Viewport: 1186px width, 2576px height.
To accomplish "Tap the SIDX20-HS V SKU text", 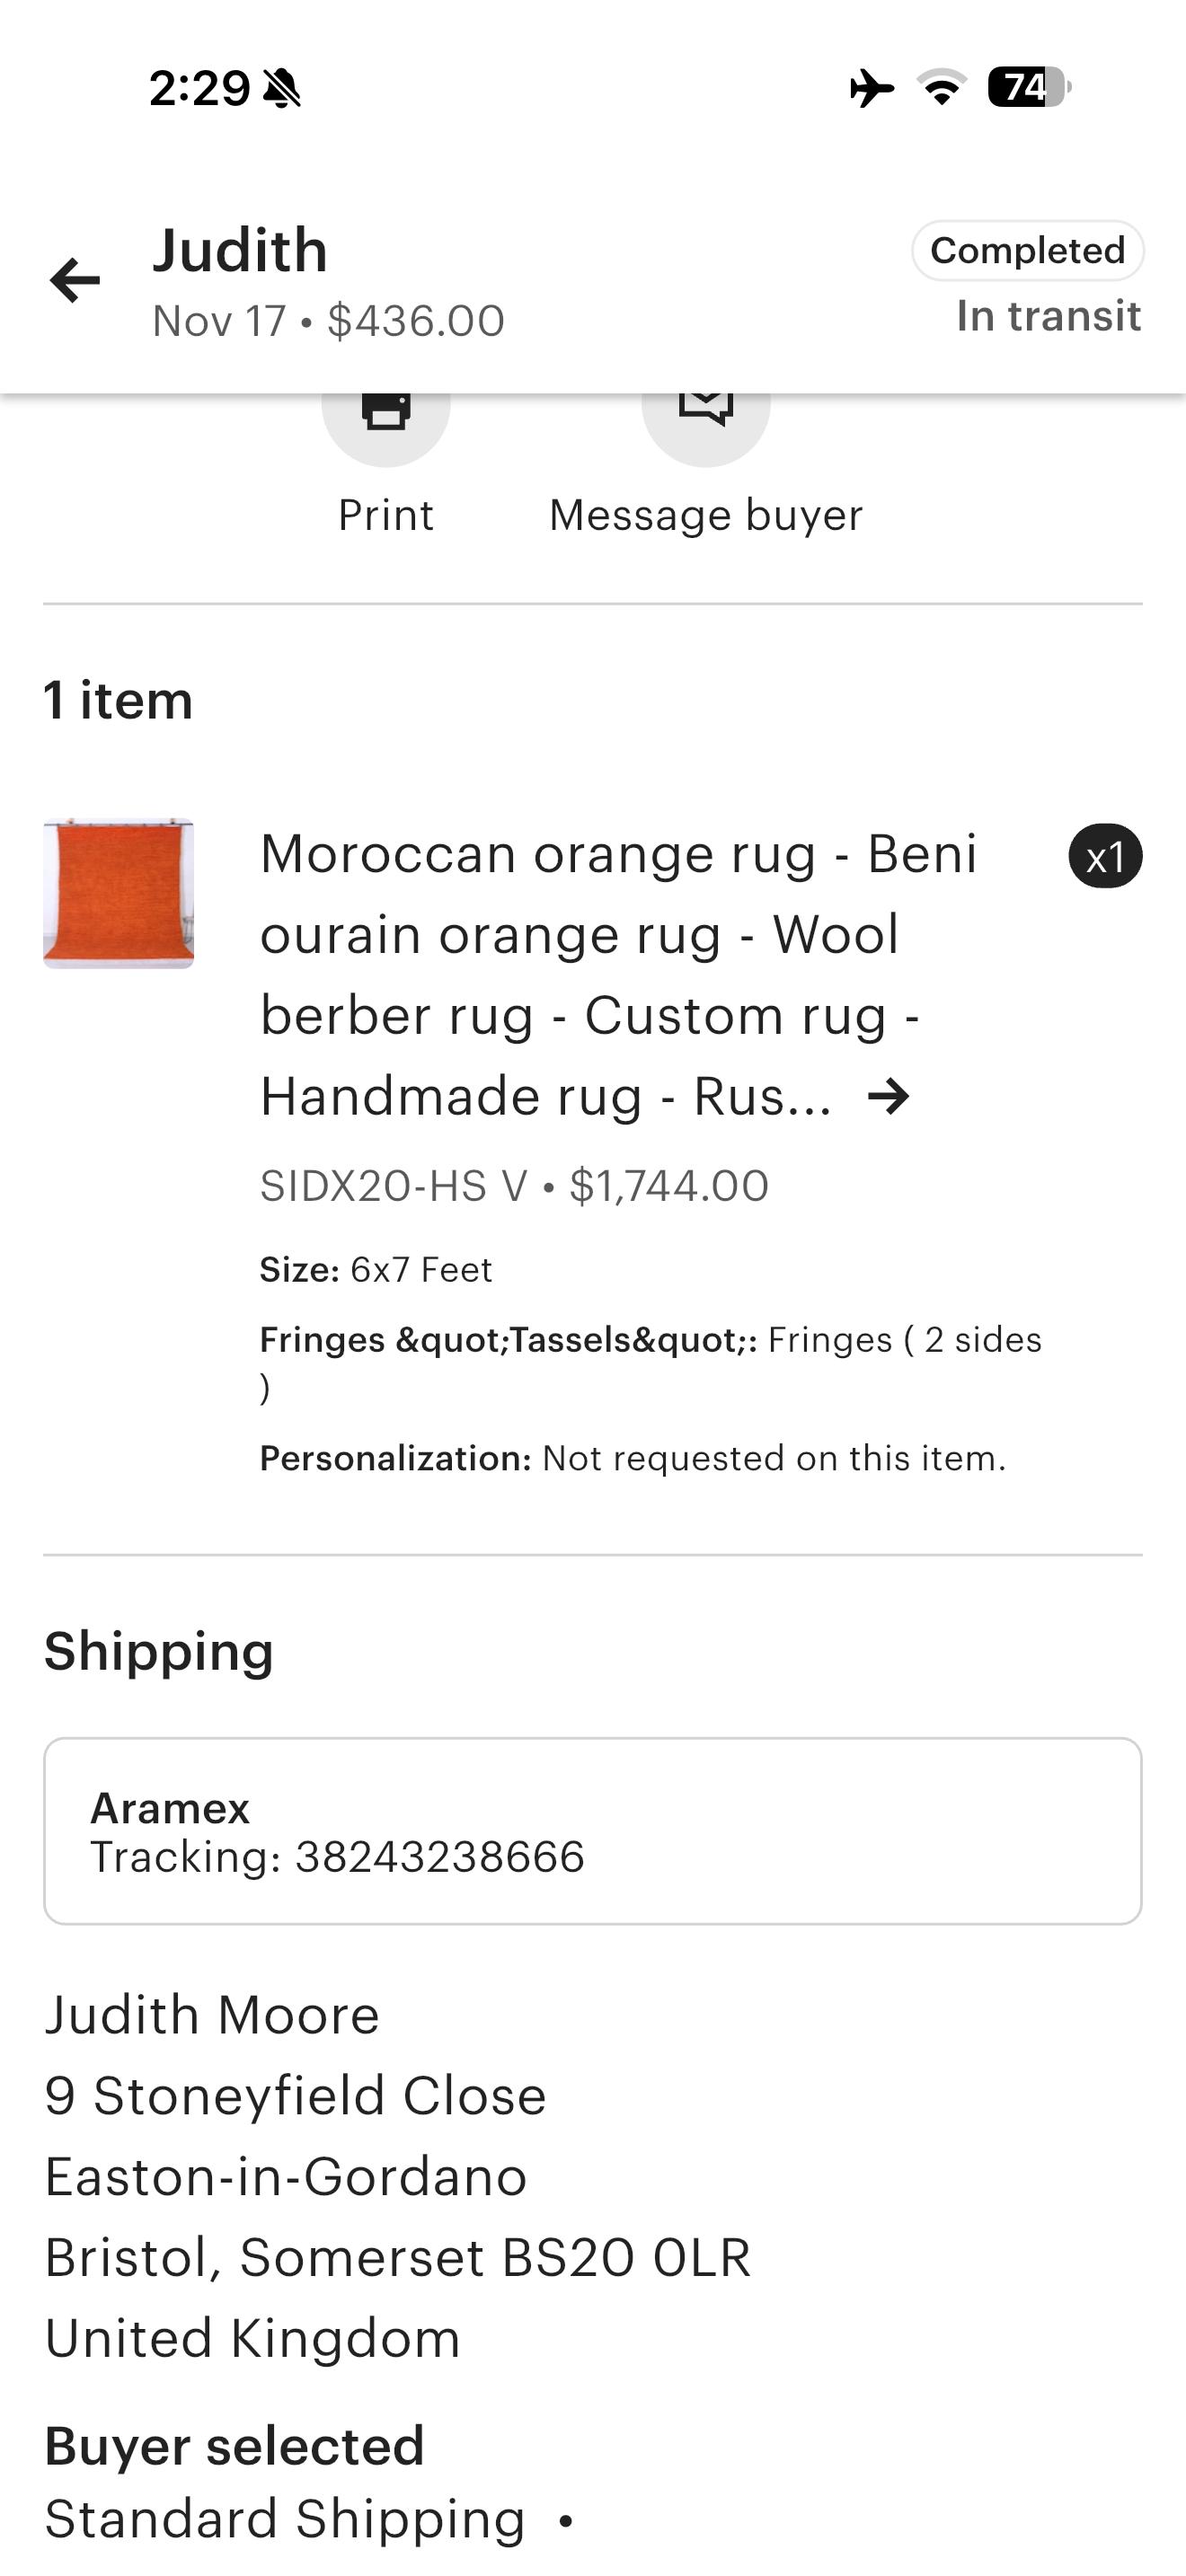I will (393, 1186).
